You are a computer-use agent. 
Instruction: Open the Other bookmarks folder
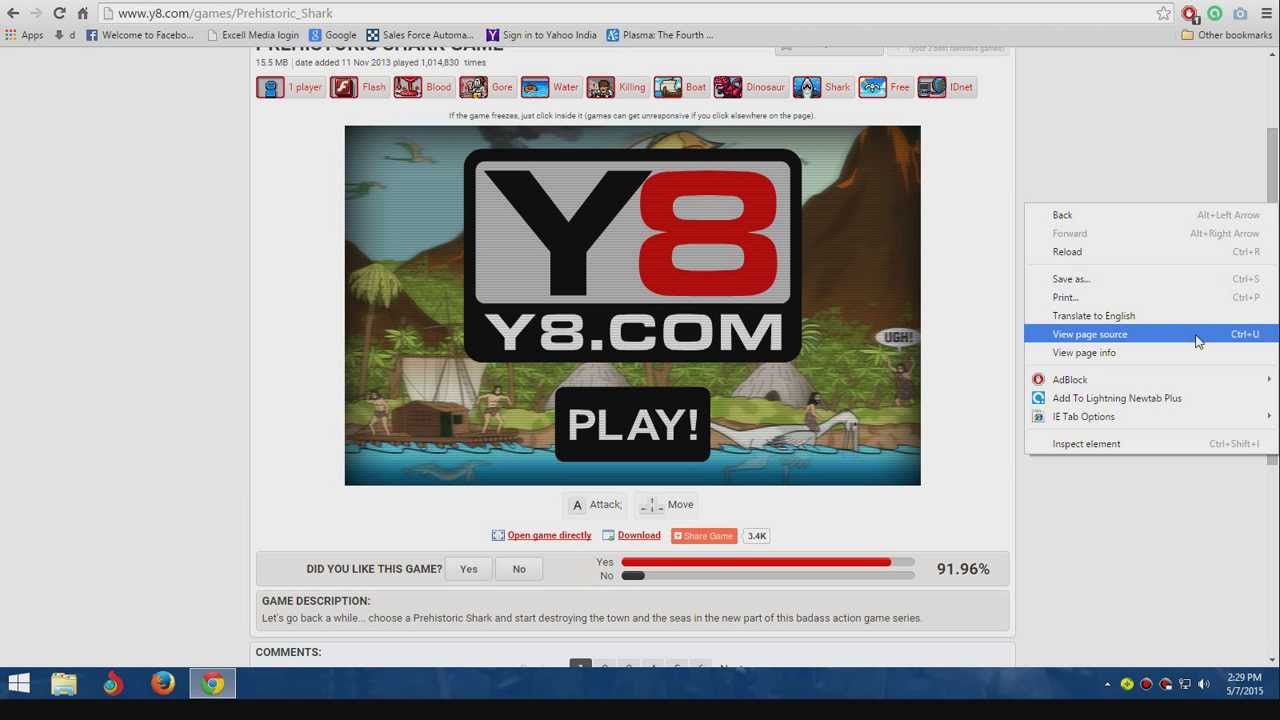coord(1226,35)
